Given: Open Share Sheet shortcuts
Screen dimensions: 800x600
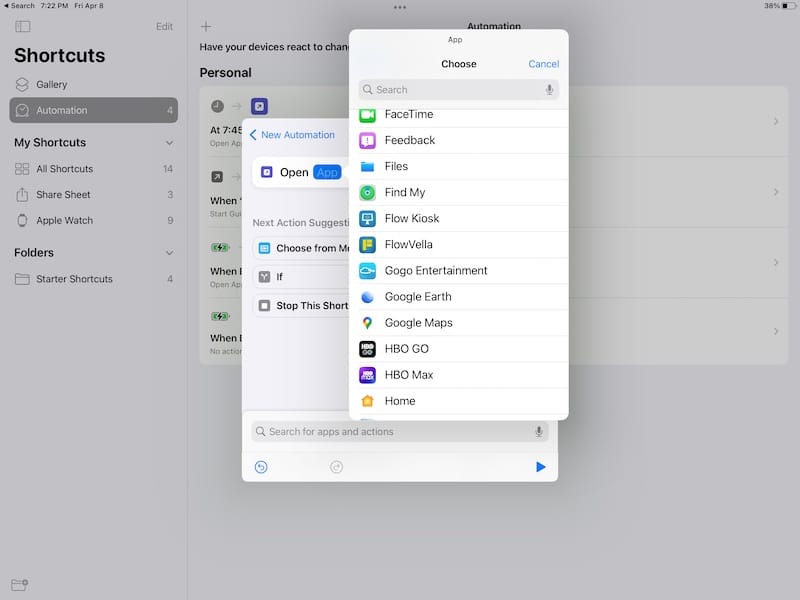Looking at the screenshot, I should [x=94, y=195].
